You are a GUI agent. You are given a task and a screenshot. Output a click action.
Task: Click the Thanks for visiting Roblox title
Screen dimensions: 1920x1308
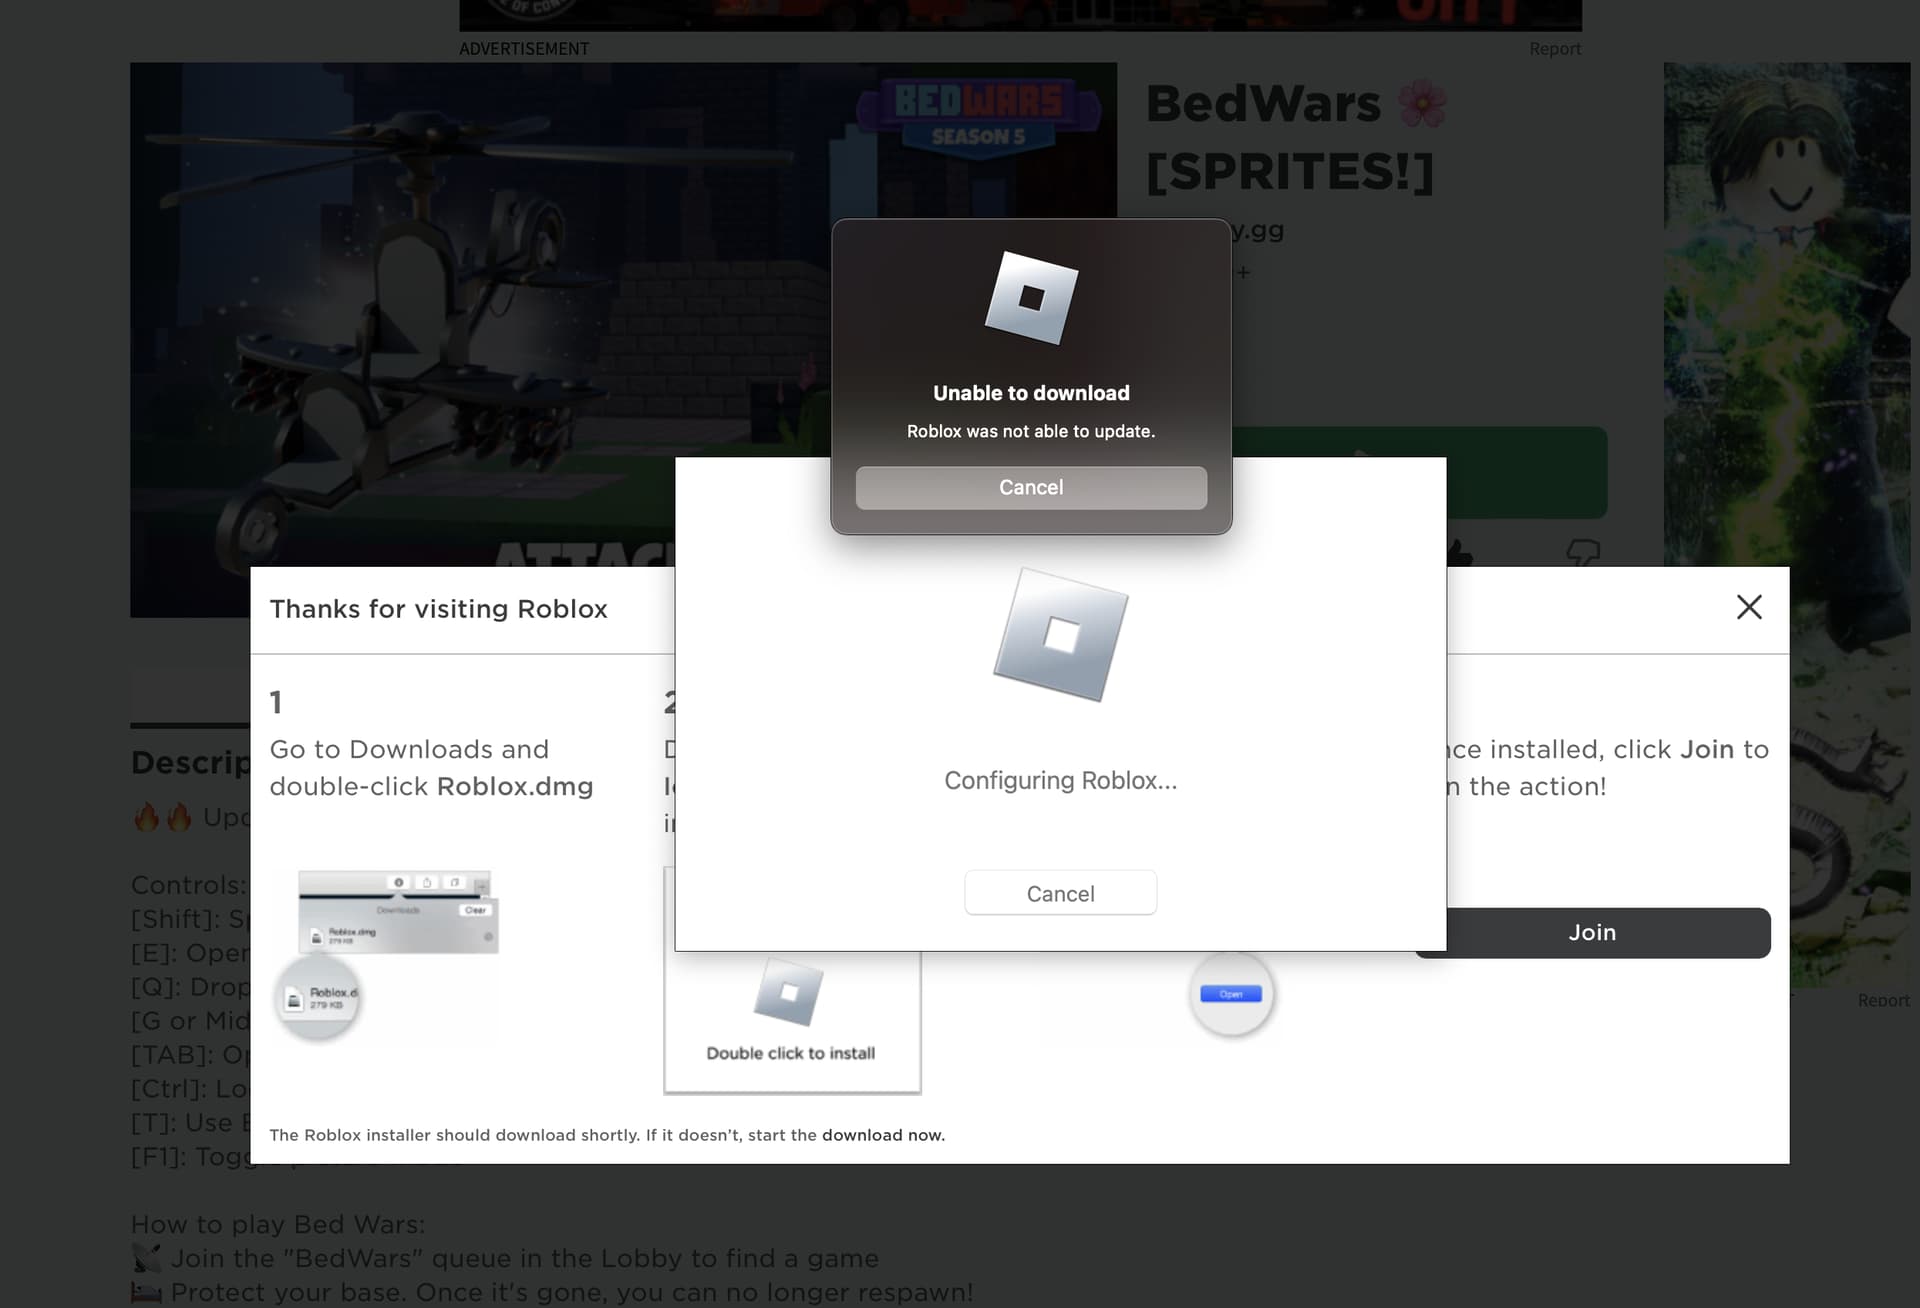coord(438,609)
